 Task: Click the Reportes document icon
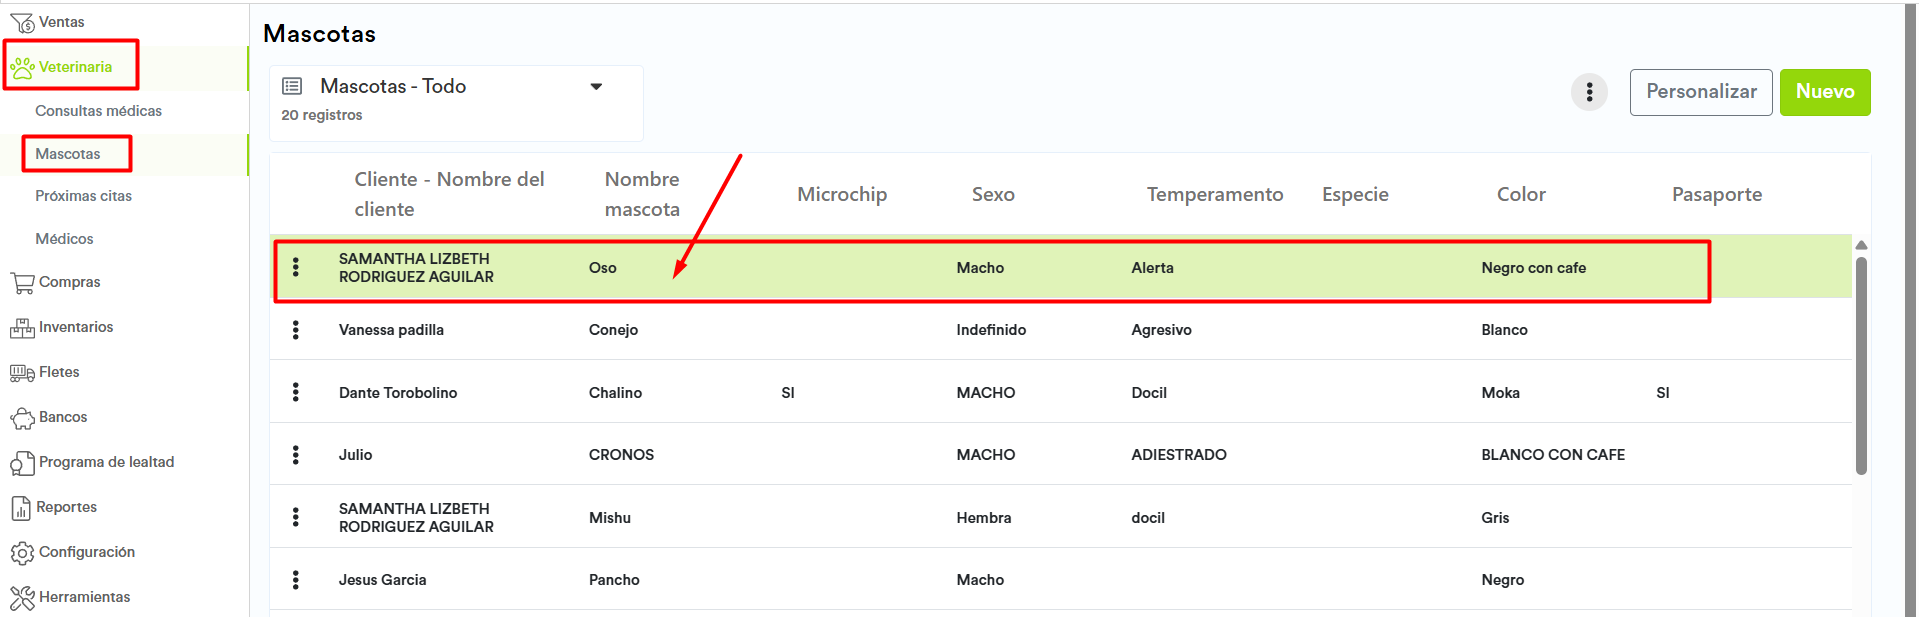click(x=21, y=508)
